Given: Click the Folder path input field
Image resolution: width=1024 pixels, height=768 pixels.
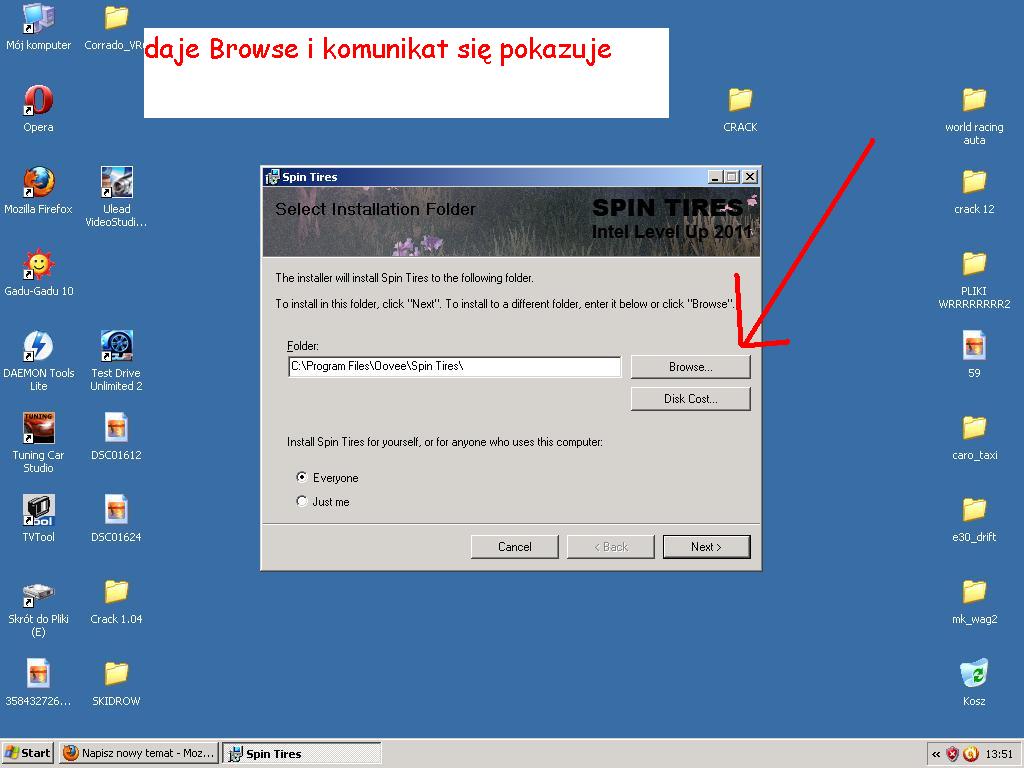Looking at the screenshot, I should point(454,366).
